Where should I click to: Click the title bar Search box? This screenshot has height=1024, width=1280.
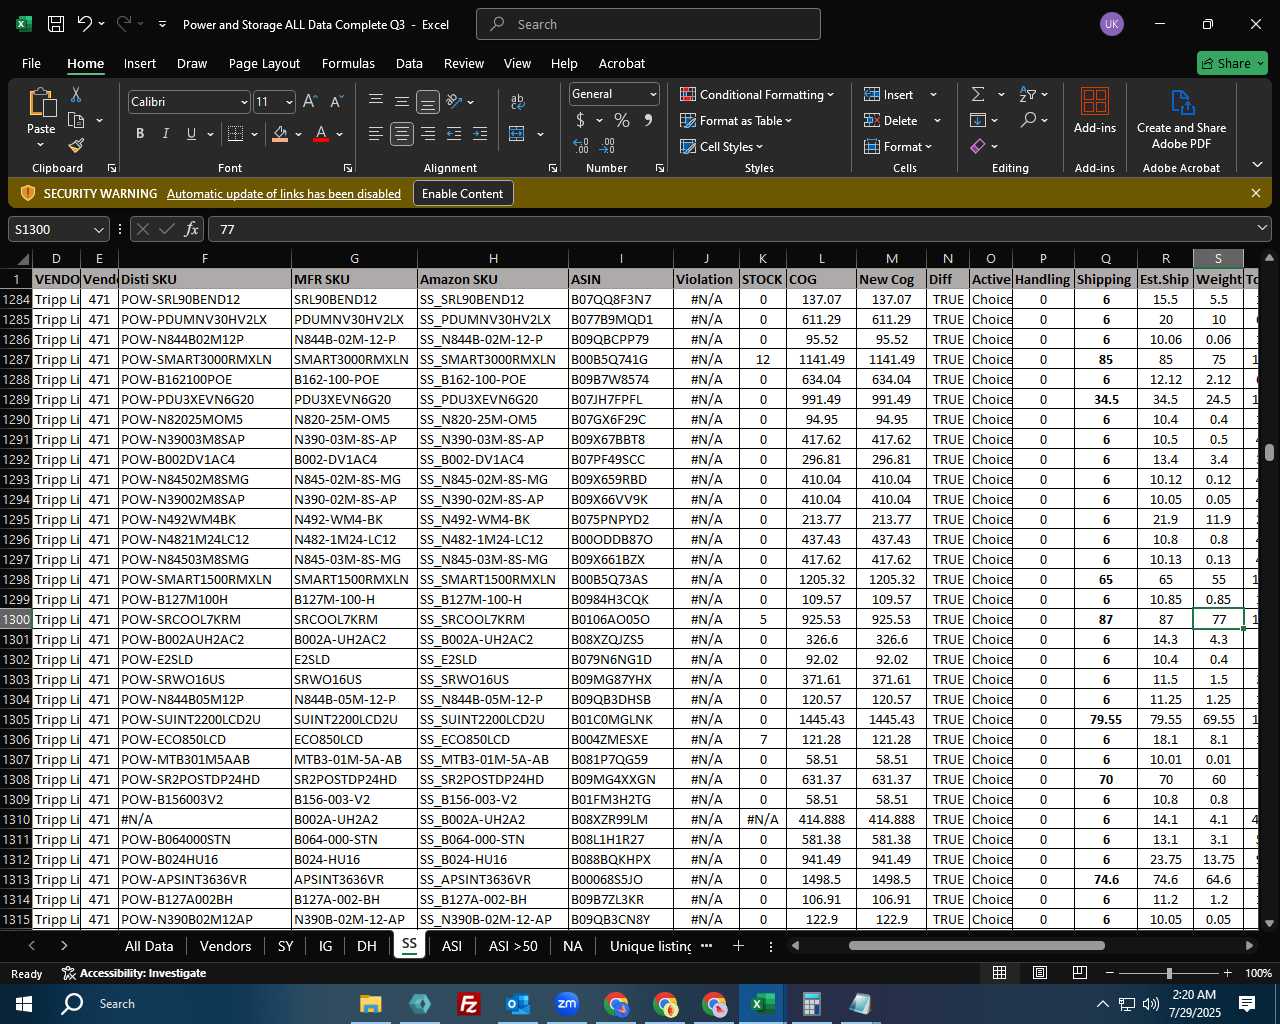click(648, 24)
